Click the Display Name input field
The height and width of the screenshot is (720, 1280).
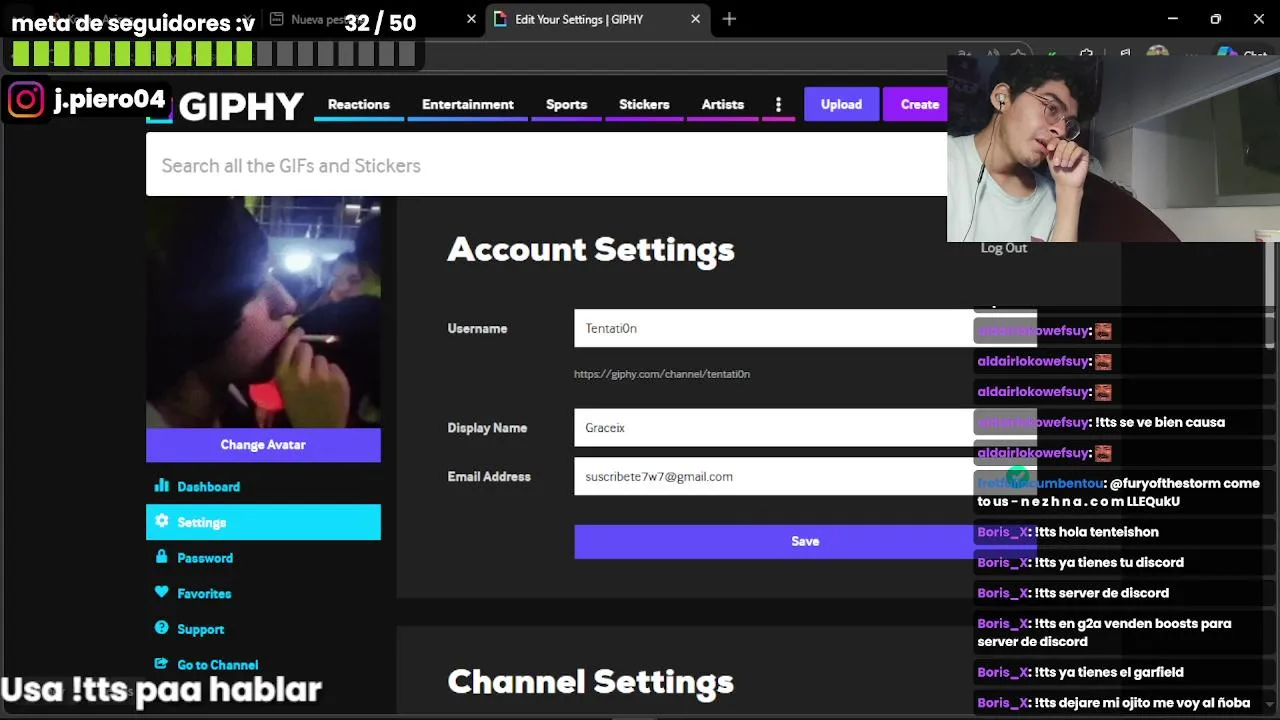click(805, 427)
